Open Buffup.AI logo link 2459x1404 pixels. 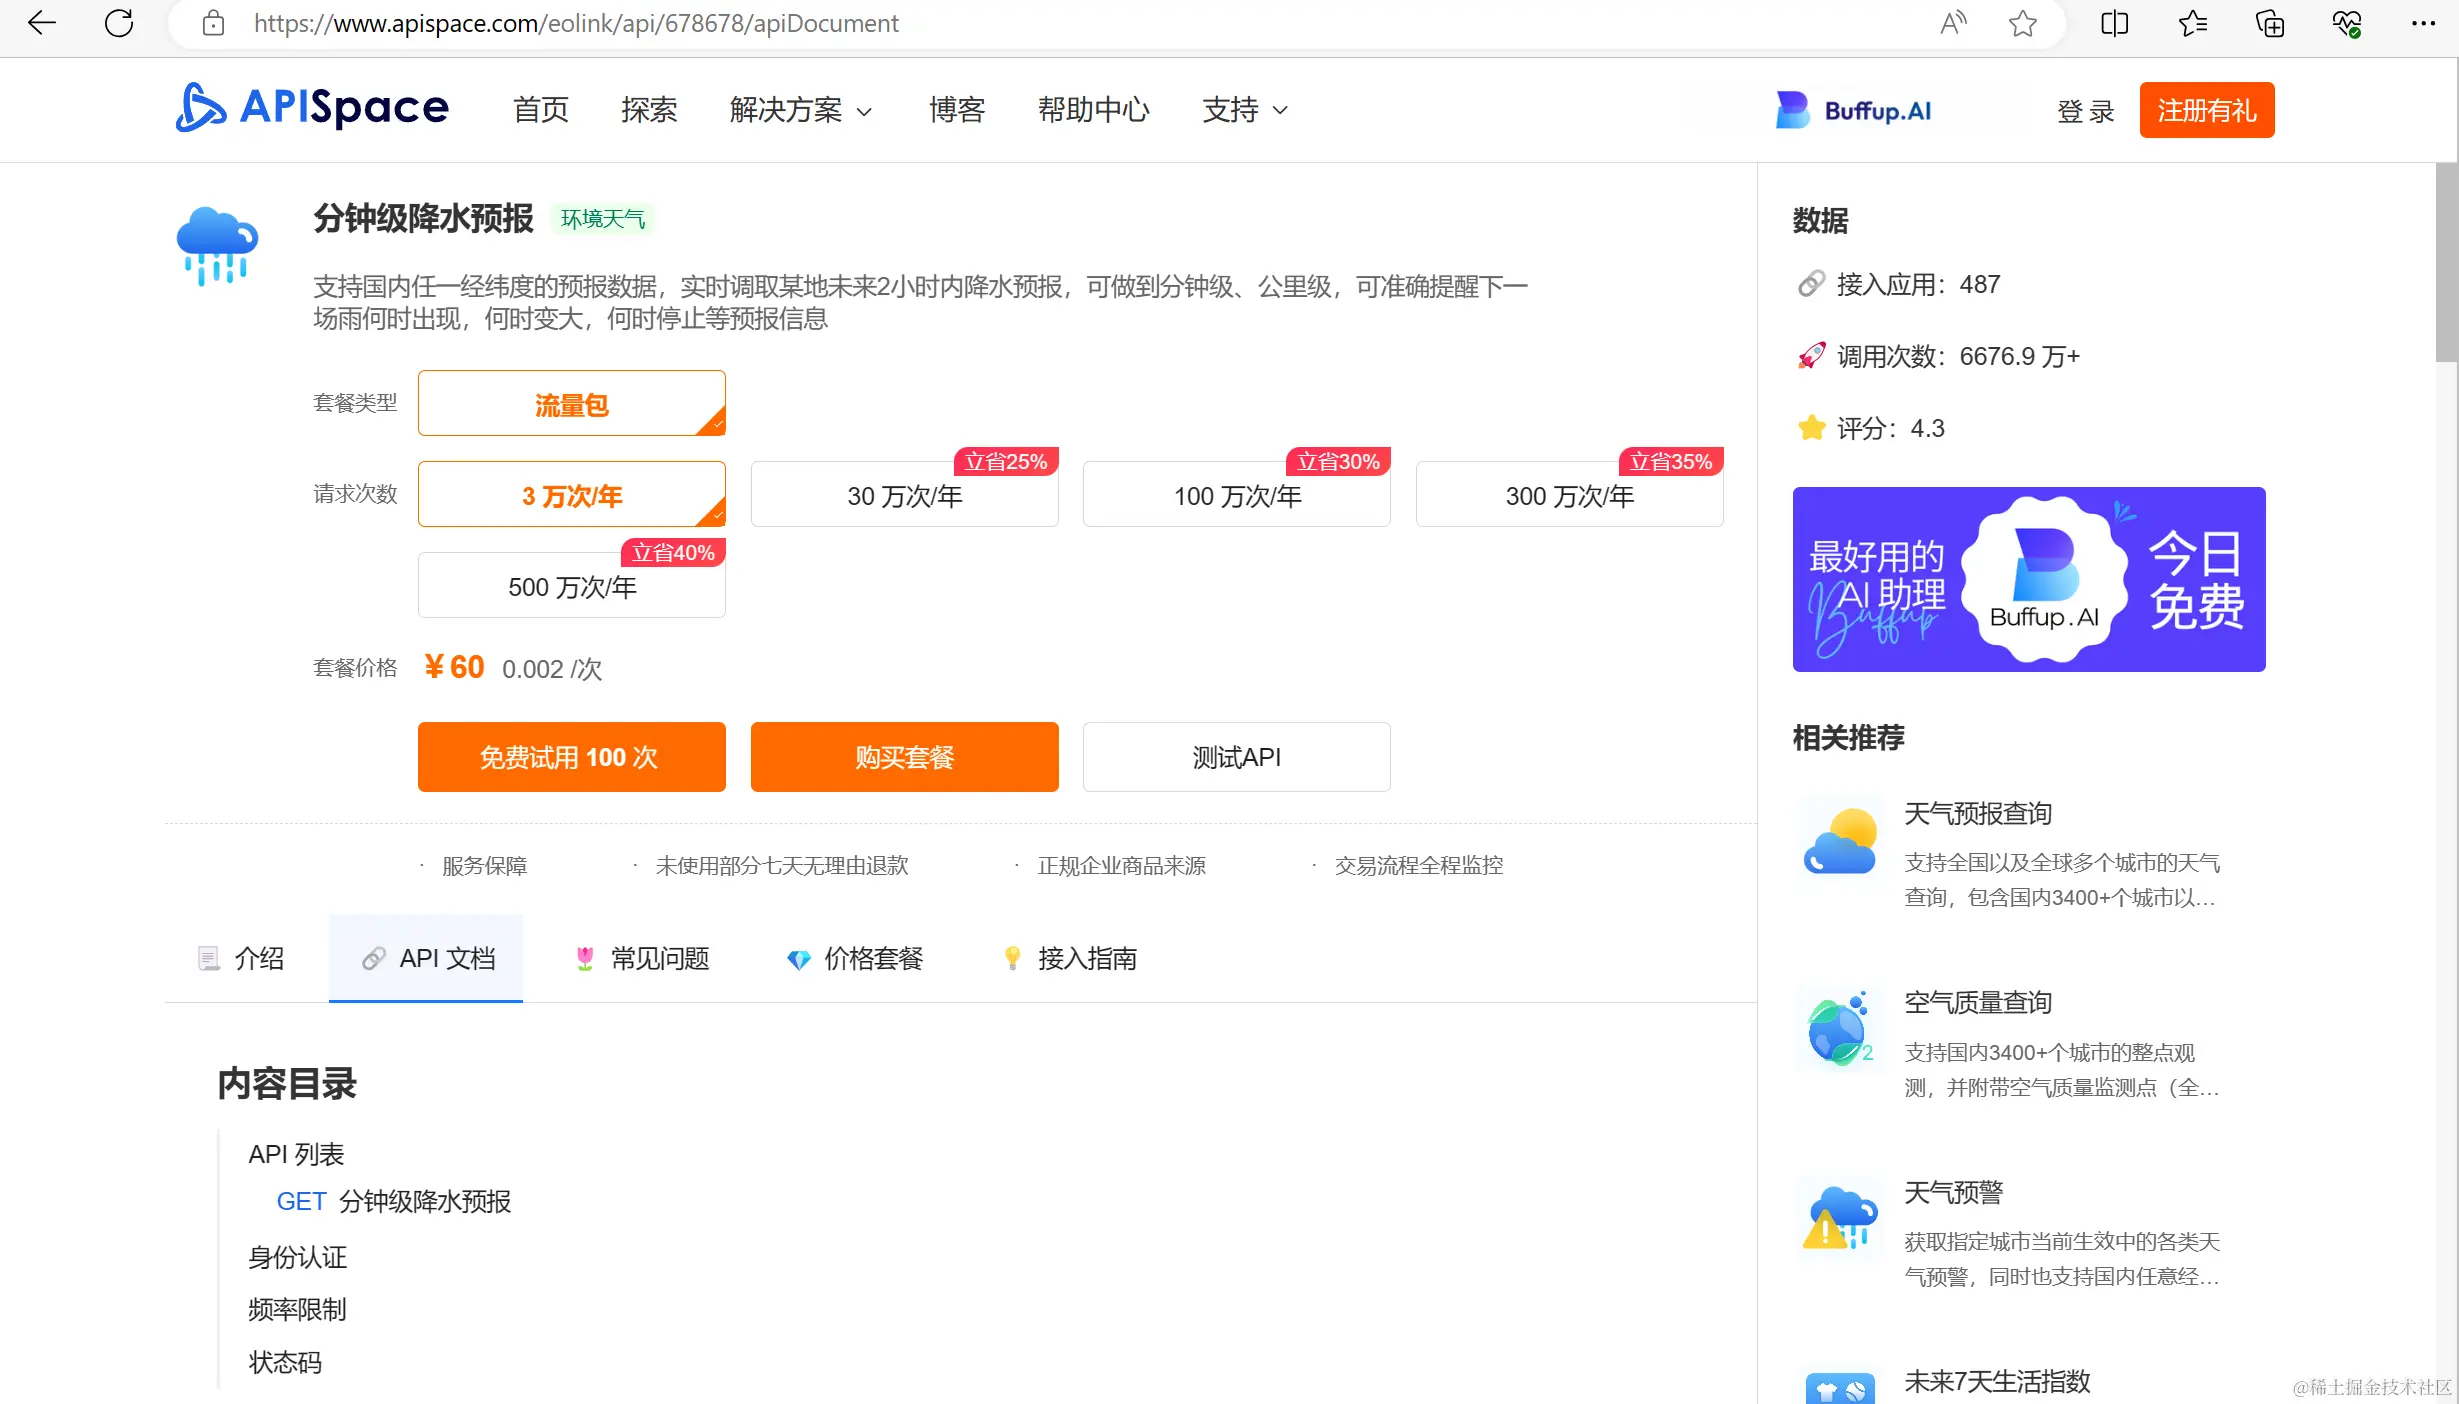(x=1853, y=110)
